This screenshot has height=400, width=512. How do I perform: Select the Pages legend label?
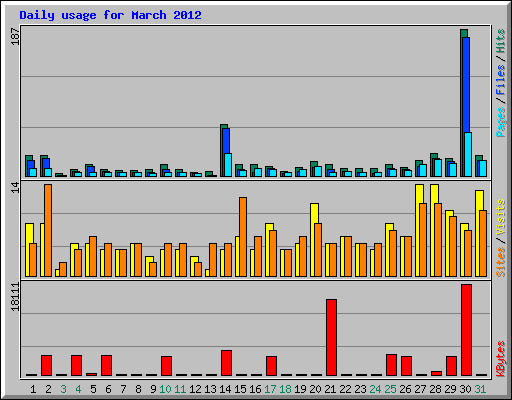[x=500, y=122]
